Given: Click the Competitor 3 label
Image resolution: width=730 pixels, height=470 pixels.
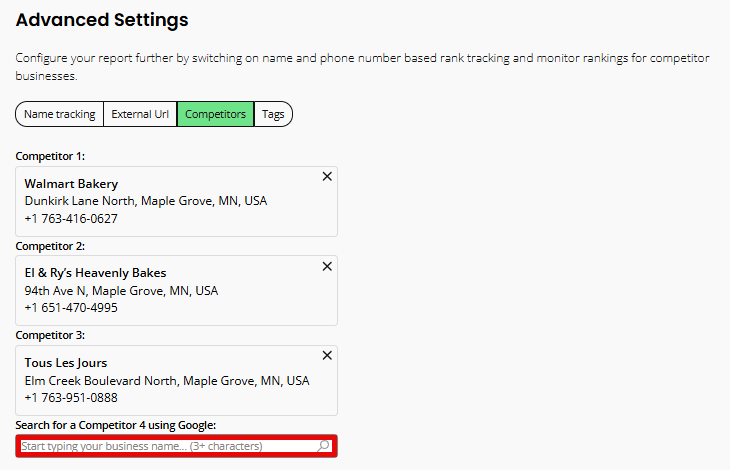Looking at the screenshot, I should [x=50, y=336].
